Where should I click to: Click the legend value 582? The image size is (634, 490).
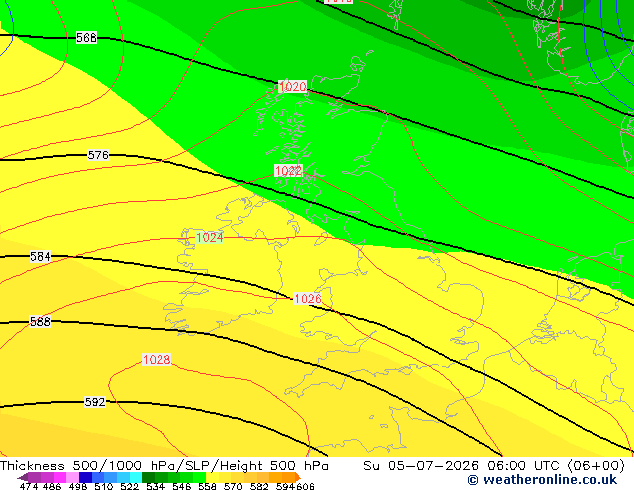click(x=259, y=486)
